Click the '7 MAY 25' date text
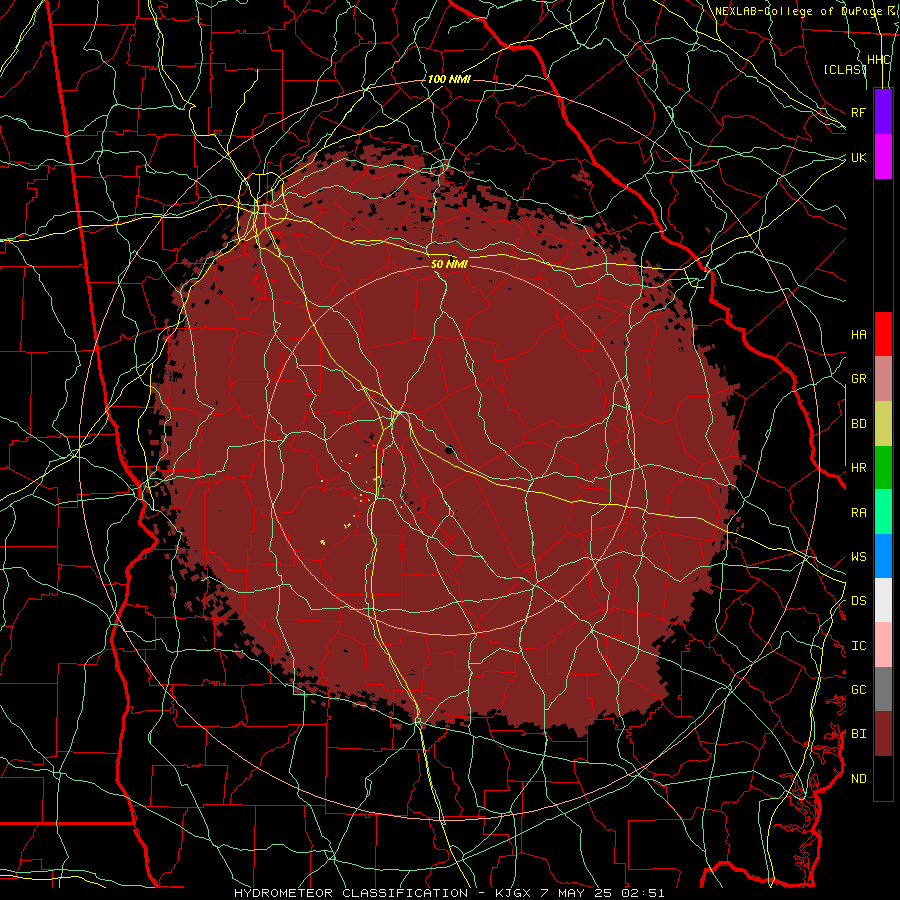Image resolution: width=900 pixels, height=900 pixels. [577, 893]
